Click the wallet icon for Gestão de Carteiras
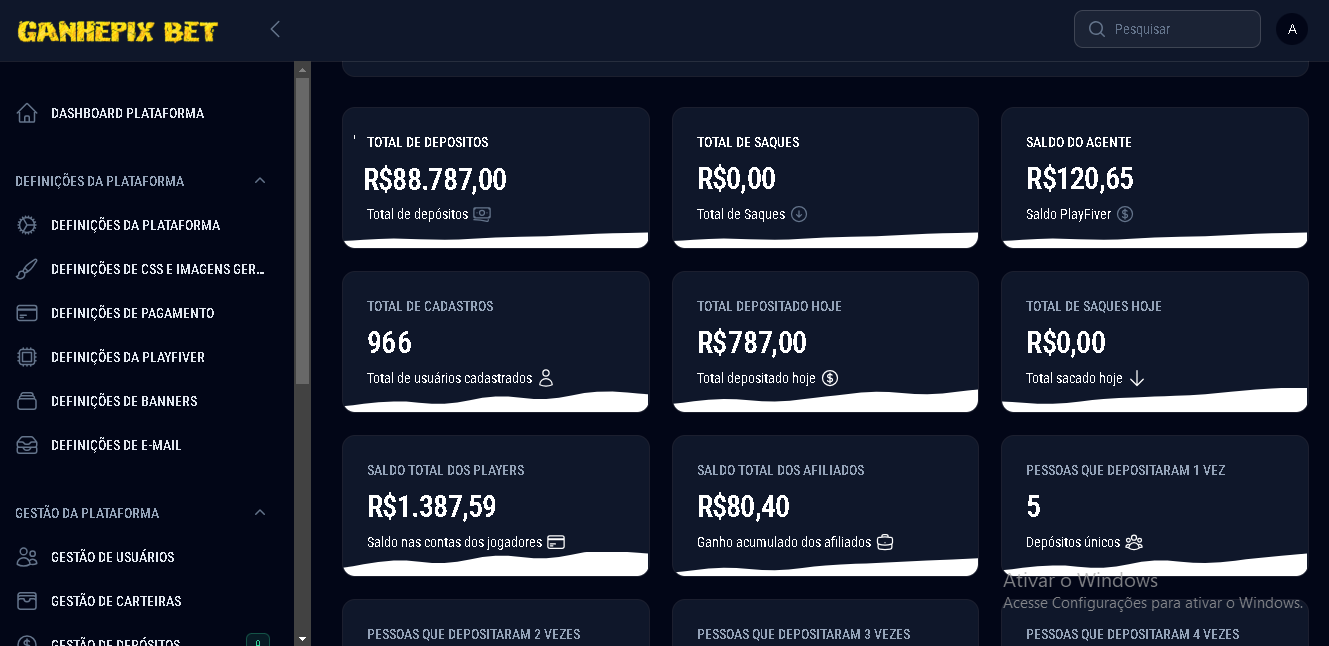 click(27, 601)
